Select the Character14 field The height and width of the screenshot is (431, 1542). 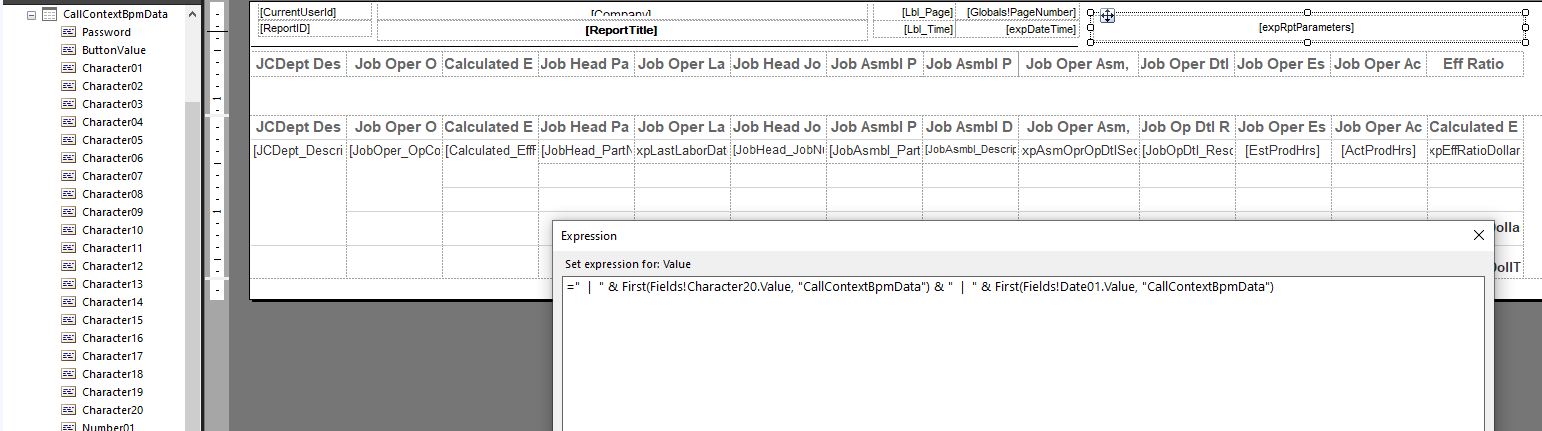pos(112,302)
